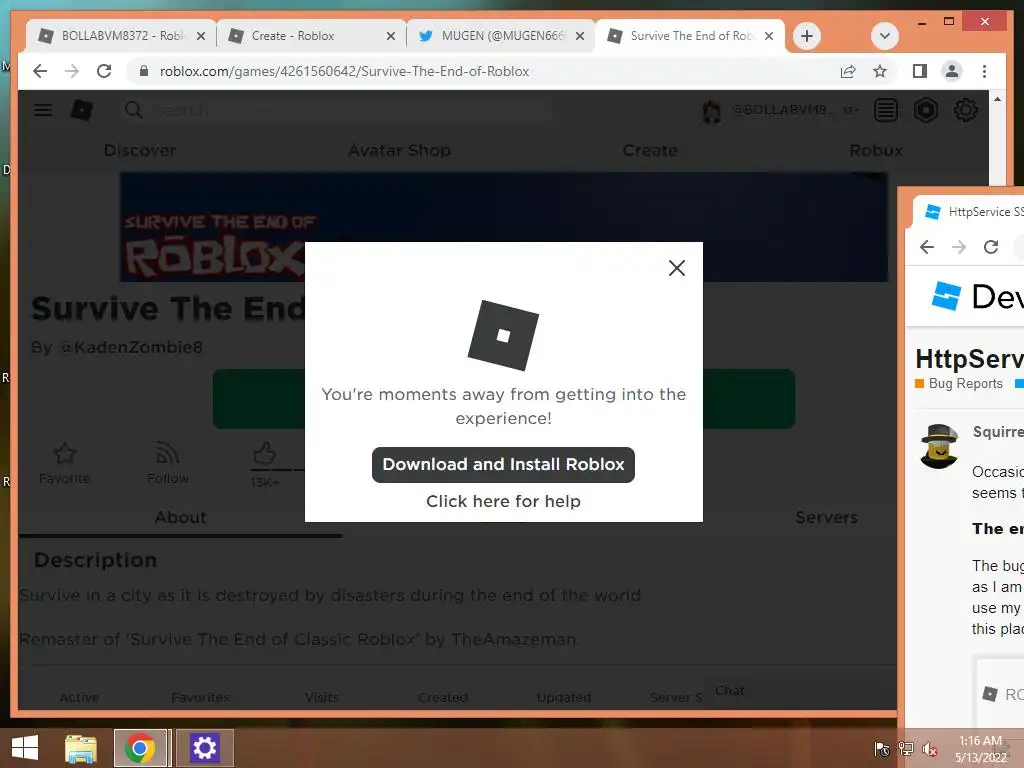Open the Robux balance icon
The height and width of the screenshot is (768, 1024).
pyautogui.click(x=925, y=110)
